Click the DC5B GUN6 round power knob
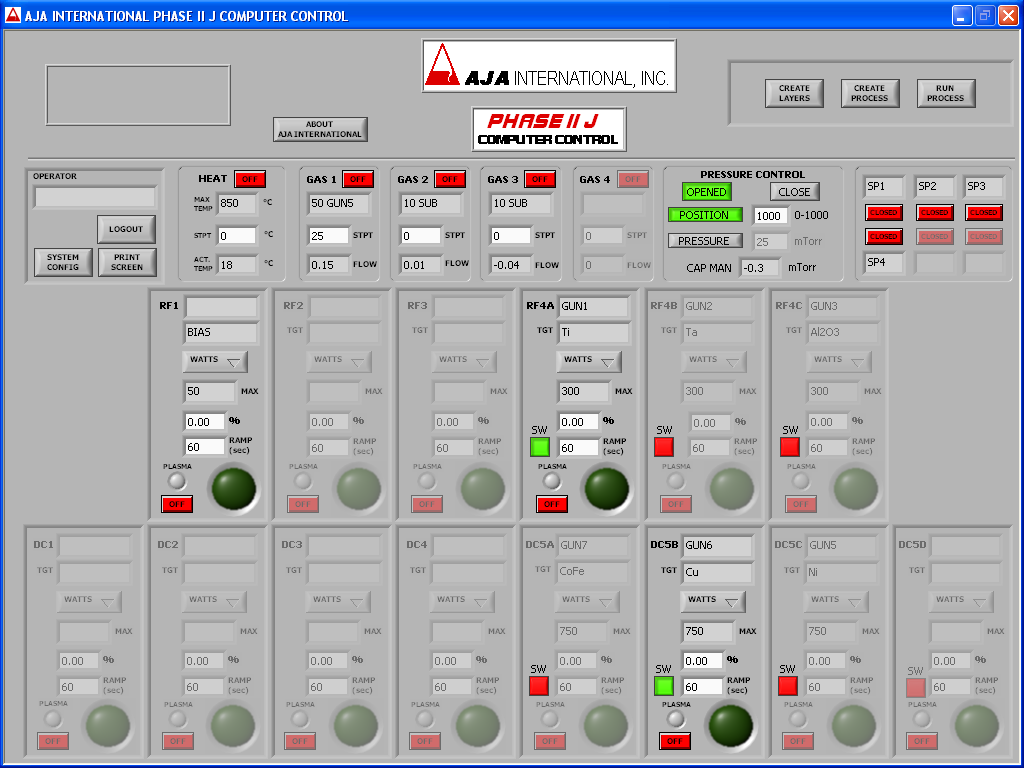The width and height of the screenshot is (1024, 768). [x=730, y=726]
